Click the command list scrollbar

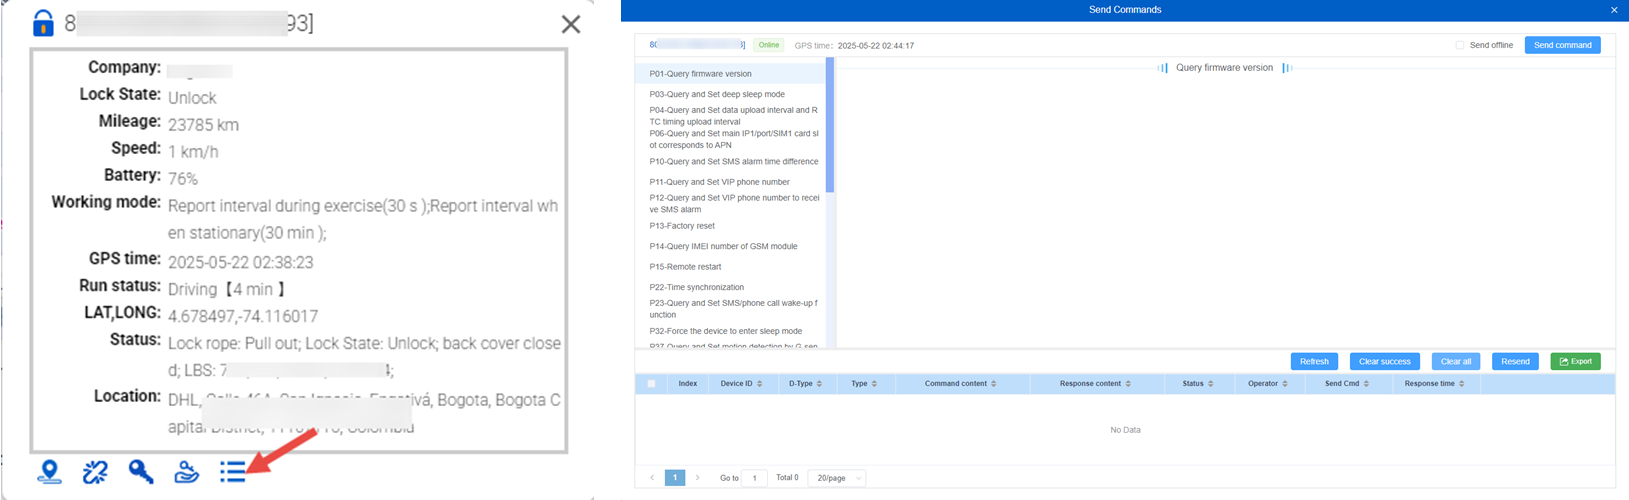[x=829, y=125]
